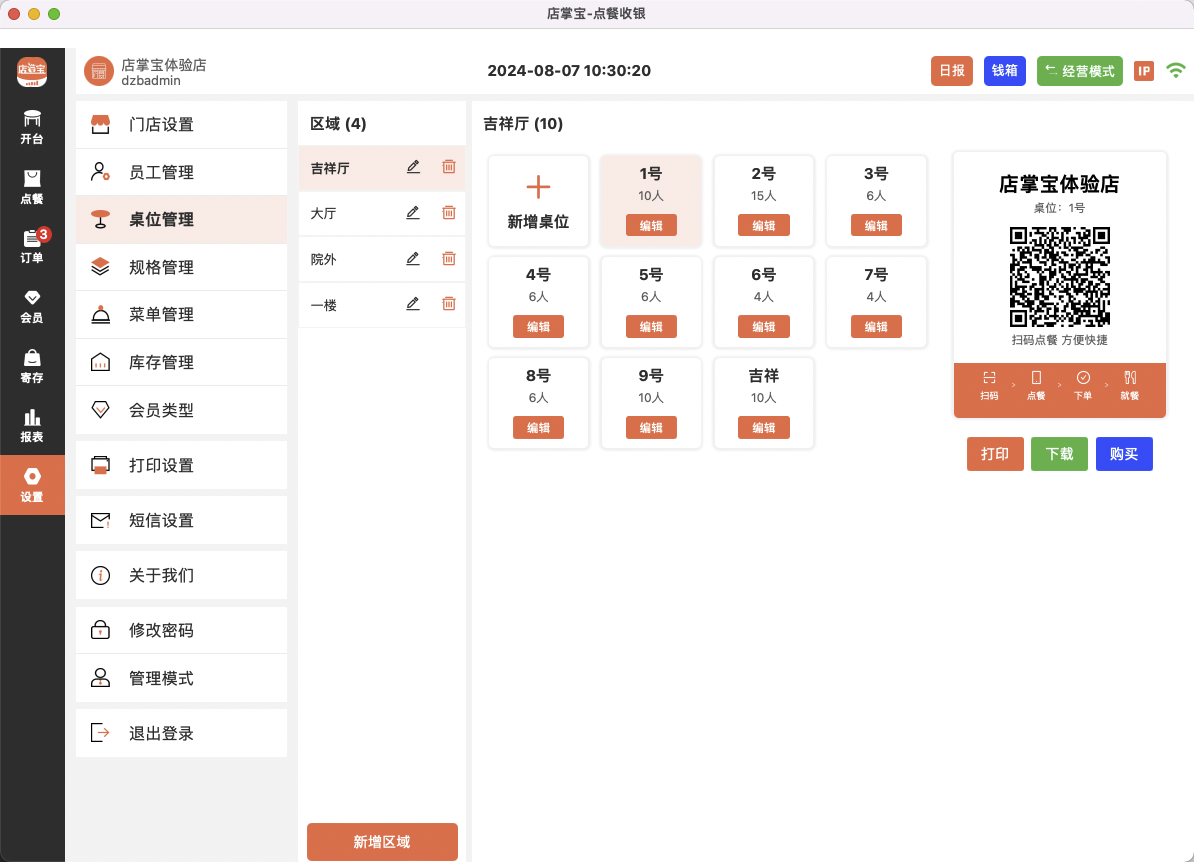Edit table 7号
Viewport: 1194px width, 862px height.
tap(876, 327)
